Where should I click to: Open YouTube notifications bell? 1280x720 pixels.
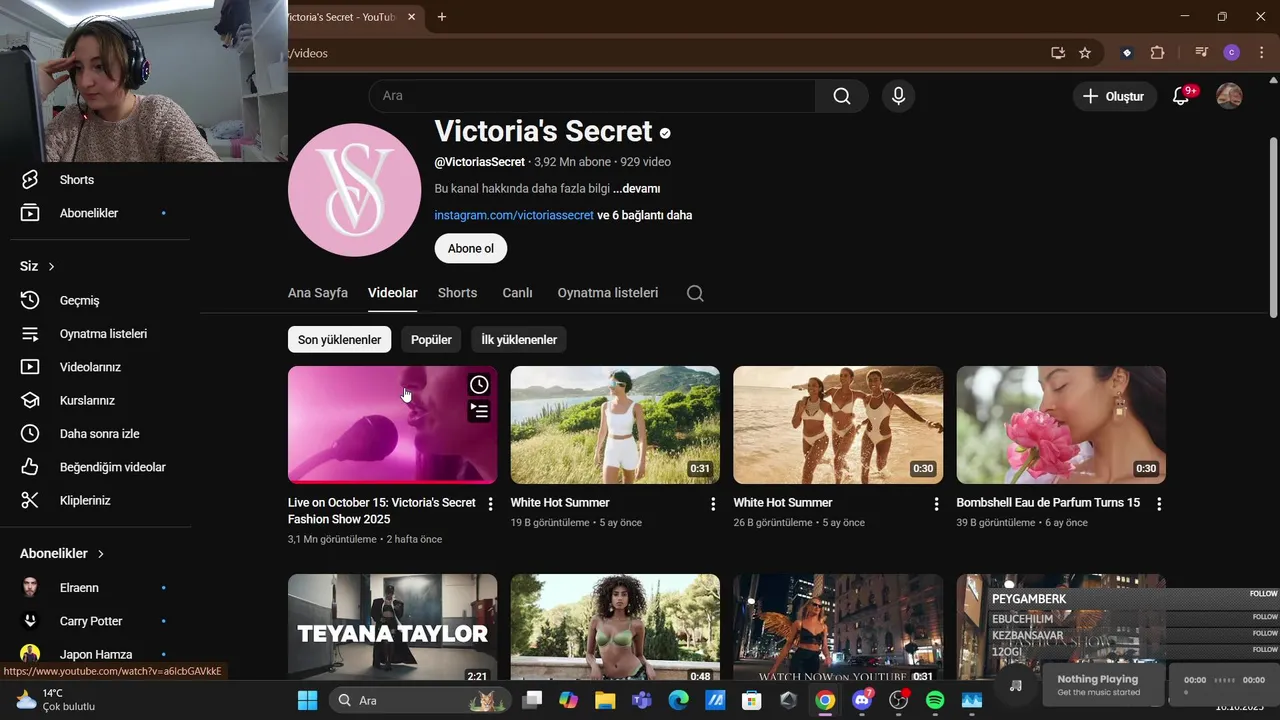[x=1181, y=96]
